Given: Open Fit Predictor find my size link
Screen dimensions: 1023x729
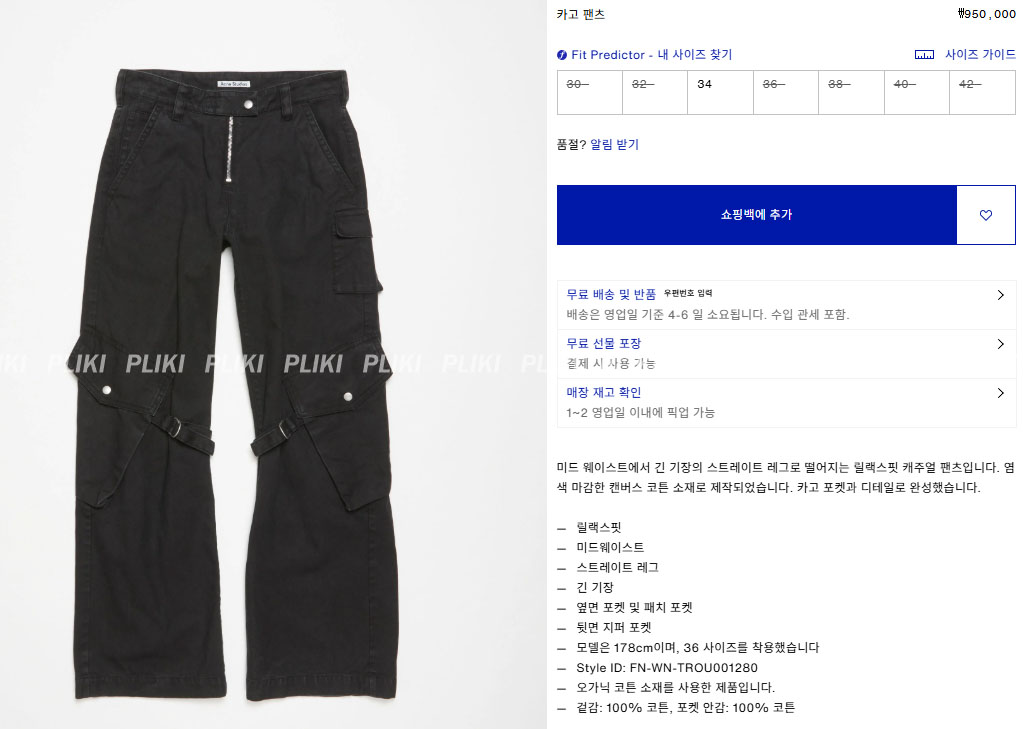Looking at the screenshot, I should pyautogui.click(x=652, y=55).
